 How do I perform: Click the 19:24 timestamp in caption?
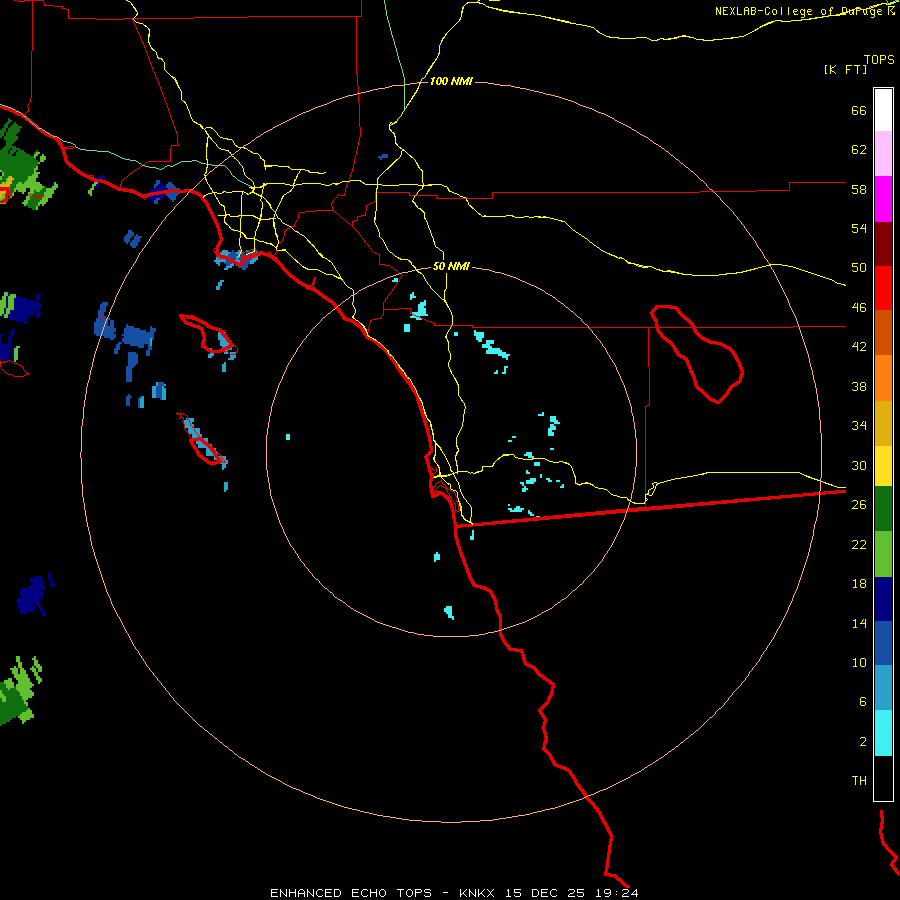coord(615,893)
